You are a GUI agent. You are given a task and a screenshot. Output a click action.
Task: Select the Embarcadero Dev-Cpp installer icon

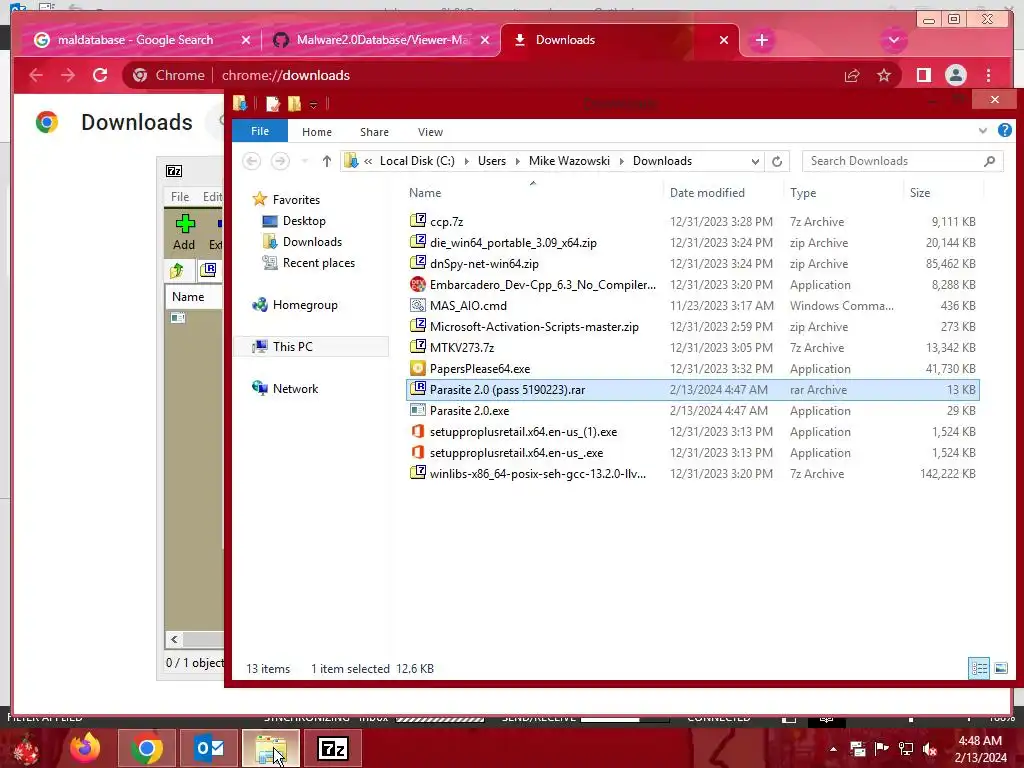pos(417,284)
